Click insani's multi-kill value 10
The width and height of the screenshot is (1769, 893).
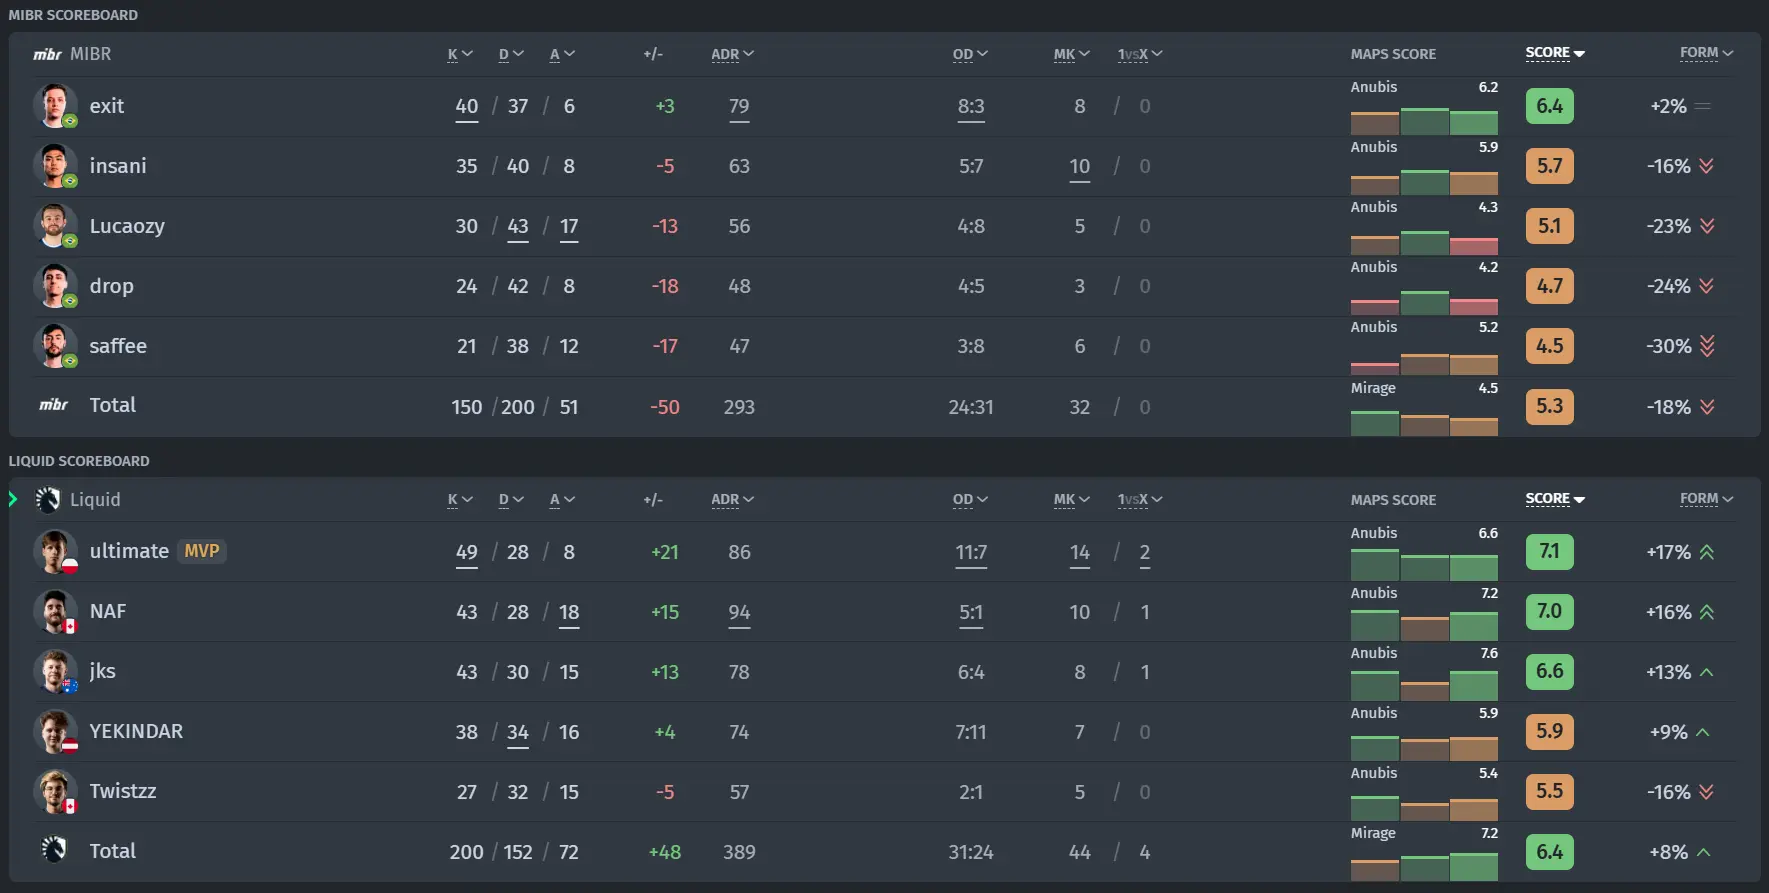tap(1080, 166)
